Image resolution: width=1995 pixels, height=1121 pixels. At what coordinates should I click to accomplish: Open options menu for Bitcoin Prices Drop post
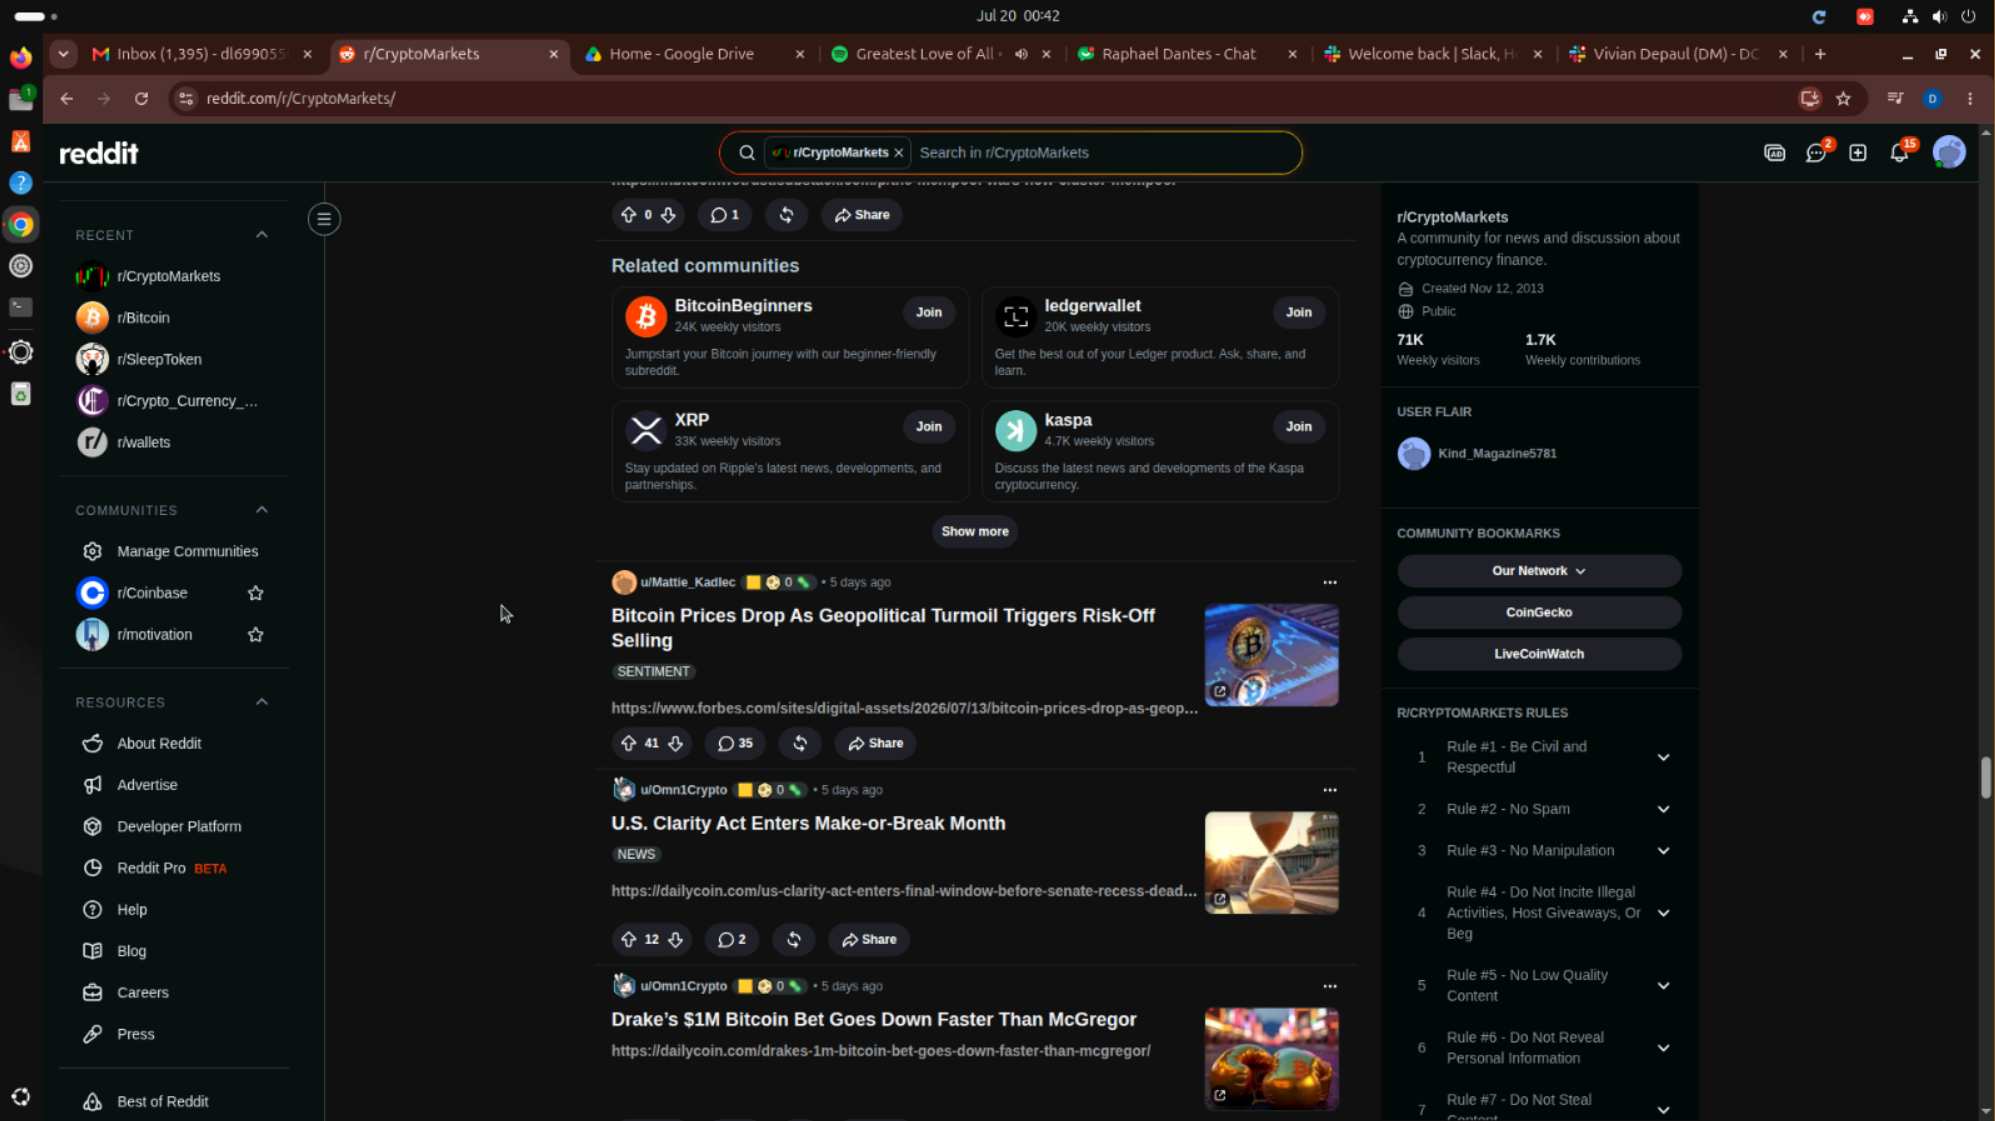(x=1329, y=582)
